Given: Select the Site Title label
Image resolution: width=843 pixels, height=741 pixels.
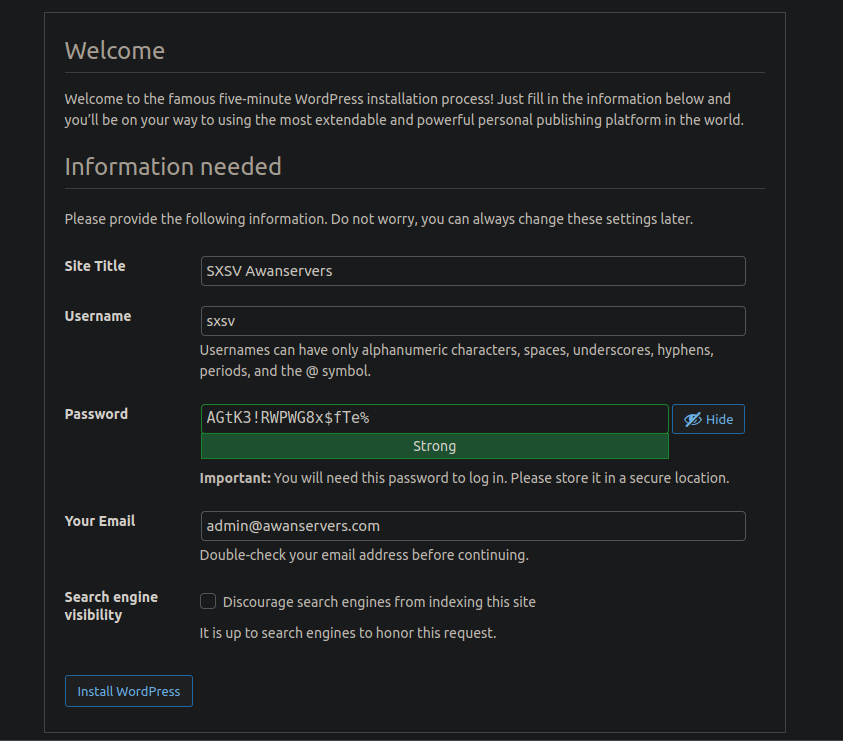Looking at the screenshot, I should click(95, 266).
